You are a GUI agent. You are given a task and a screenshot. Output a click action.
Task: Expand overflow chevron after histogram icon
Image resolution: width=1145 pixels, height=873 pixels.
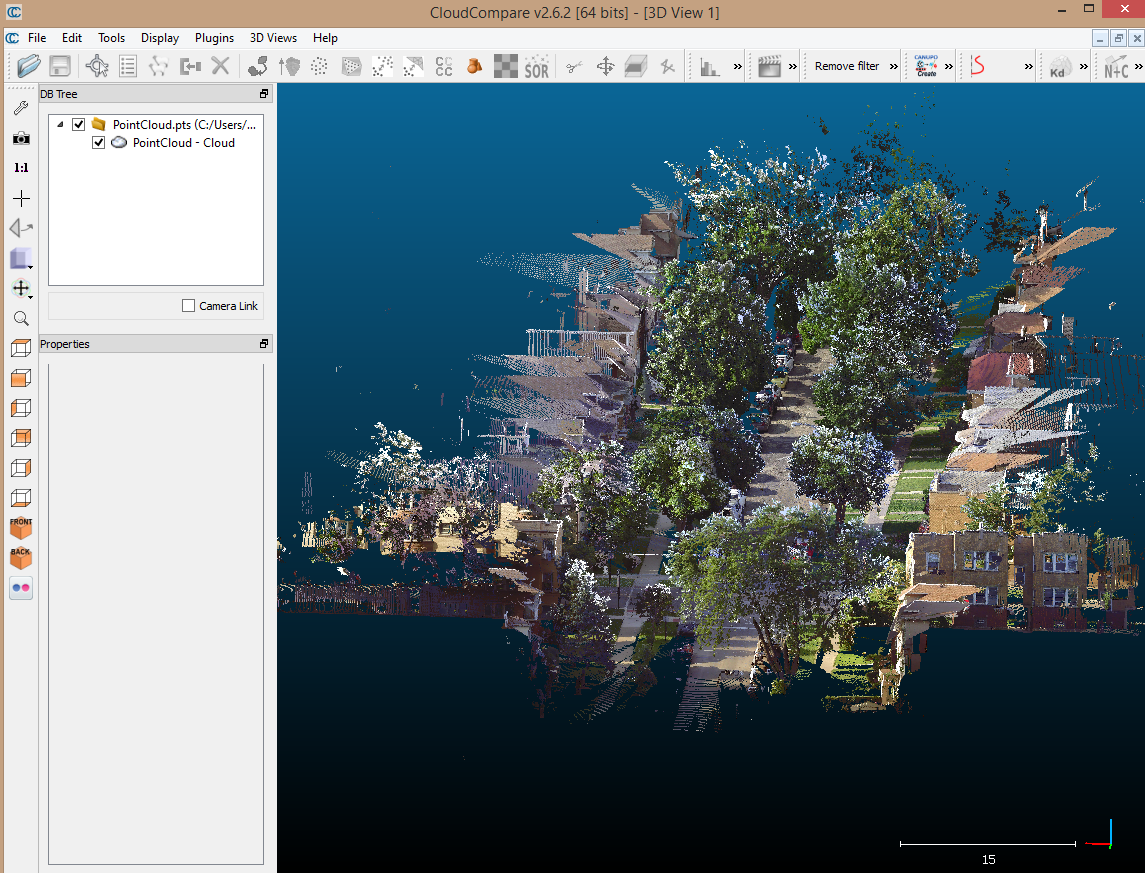click(738, 66)
